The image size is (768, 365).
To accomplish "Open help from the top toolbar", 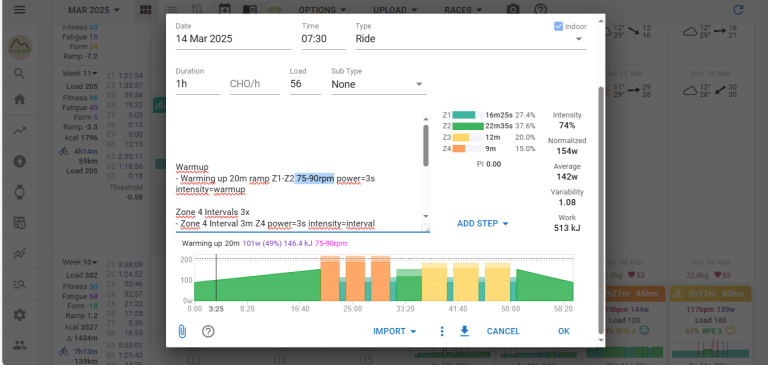I will 540,10.
